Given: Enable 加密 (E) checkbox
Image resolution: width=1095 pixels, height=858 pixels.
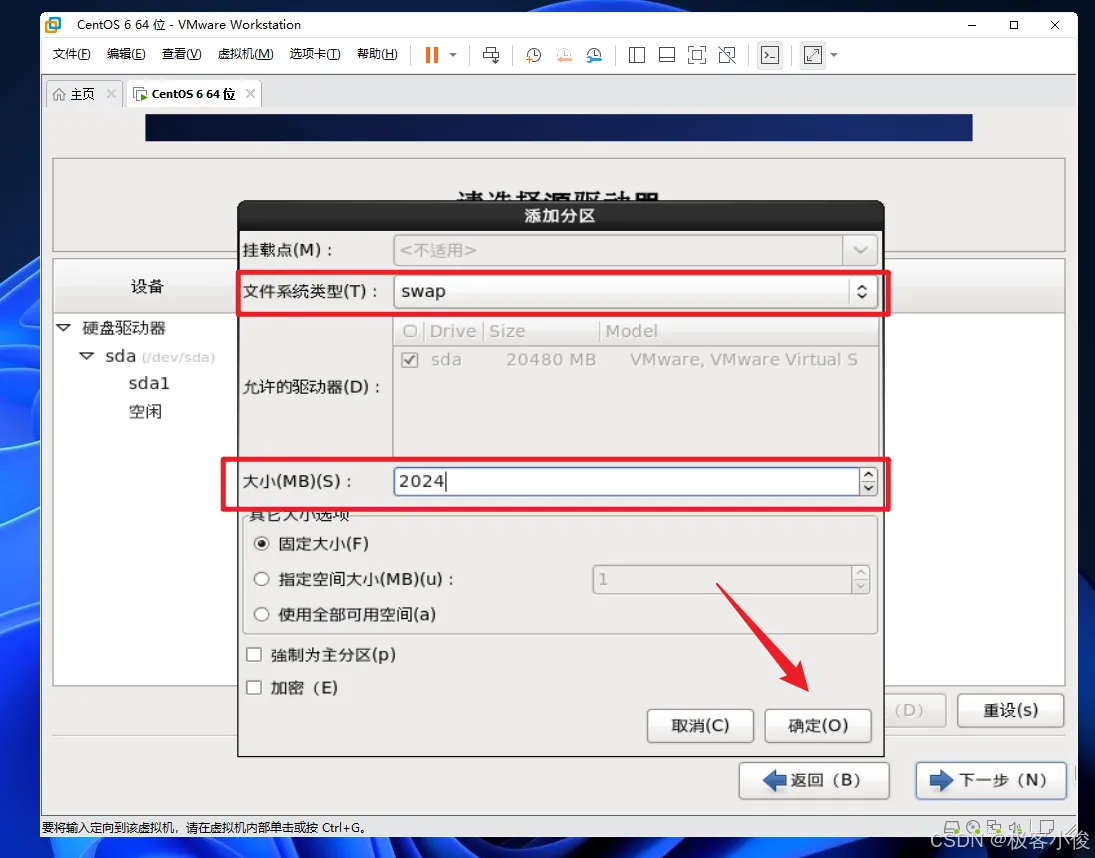Looking at the screenshot, I should [254, 688].
